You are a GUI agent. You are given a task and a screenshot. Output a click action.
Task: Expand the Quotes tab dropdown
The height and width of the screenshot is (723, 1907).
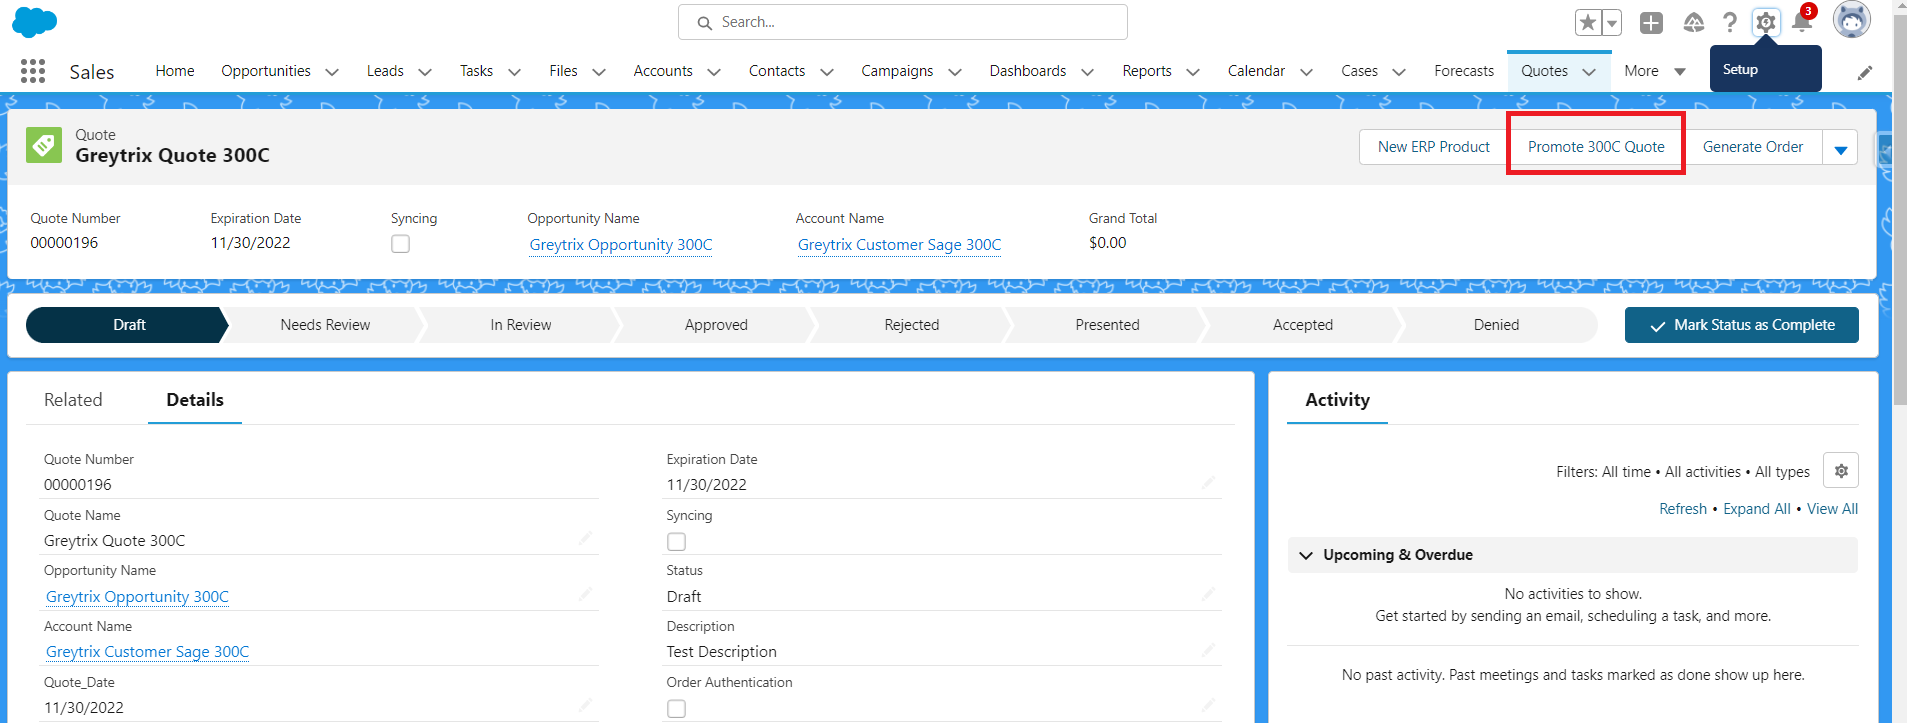(1589, 72)
